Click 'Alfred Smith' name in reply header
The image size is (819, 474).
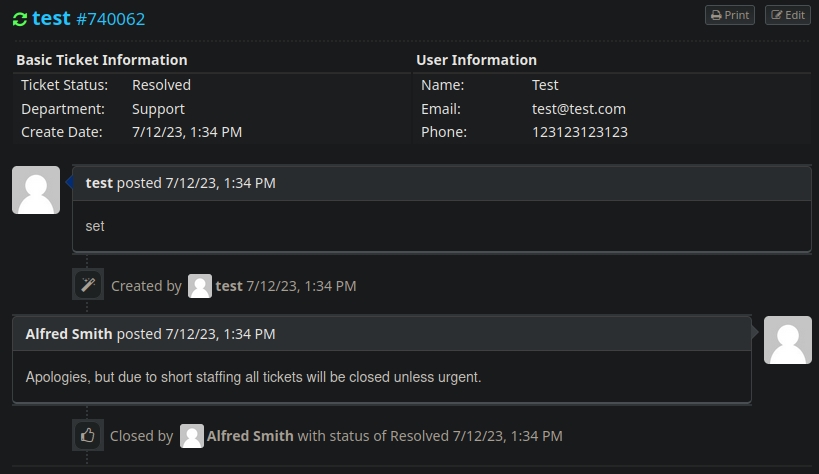coord(69,334)
